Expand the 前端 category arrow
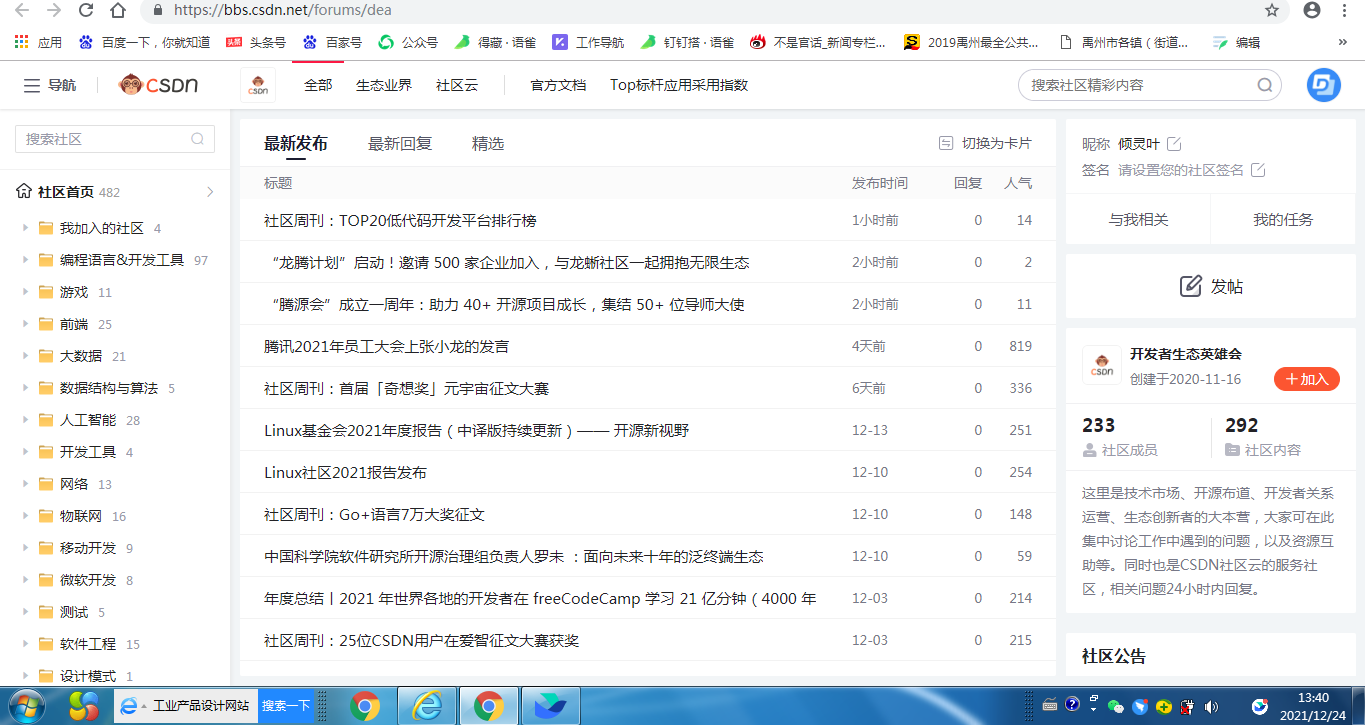This screenshot has width=1365, height=725. click(x=25, y=324)
